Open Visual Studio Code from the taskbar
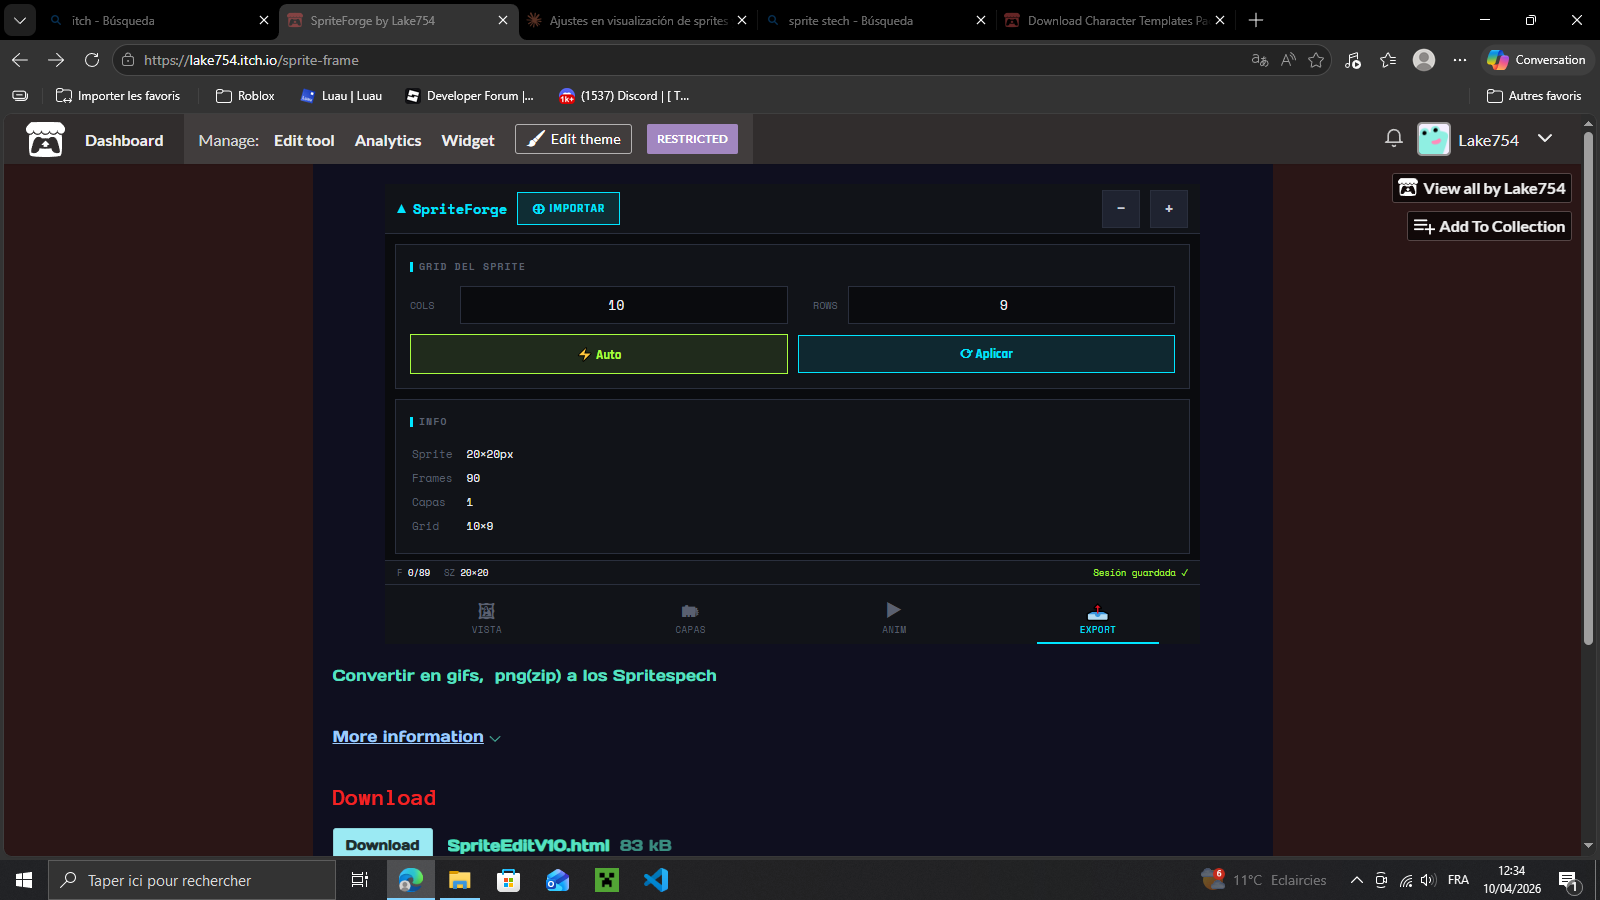This screenshot has width=1600, height=900. tap(656, 880)
